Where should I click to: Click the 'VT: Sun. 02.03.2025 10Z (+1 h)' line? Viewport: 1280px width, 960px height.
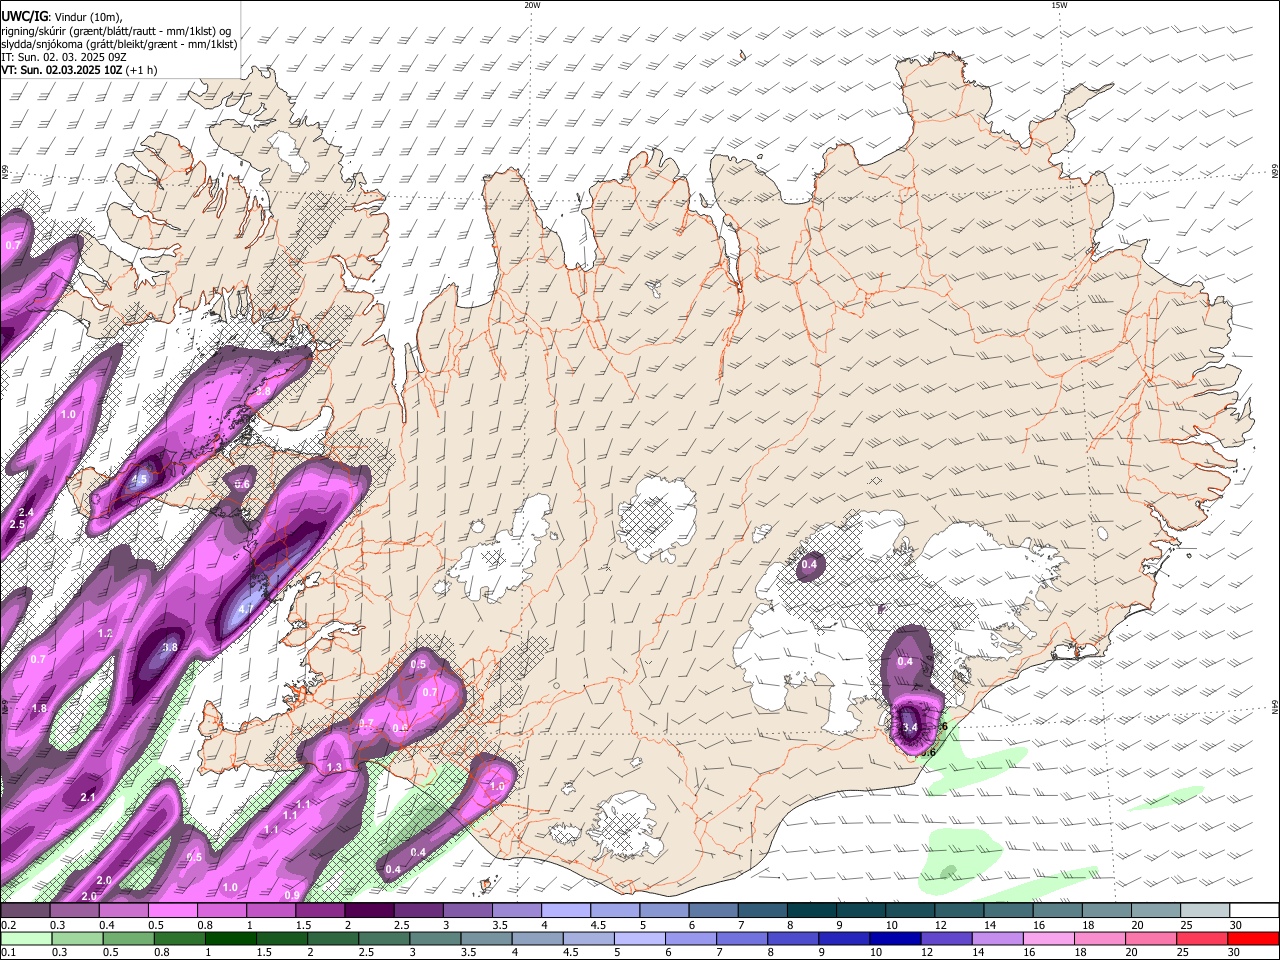[79, 70]
